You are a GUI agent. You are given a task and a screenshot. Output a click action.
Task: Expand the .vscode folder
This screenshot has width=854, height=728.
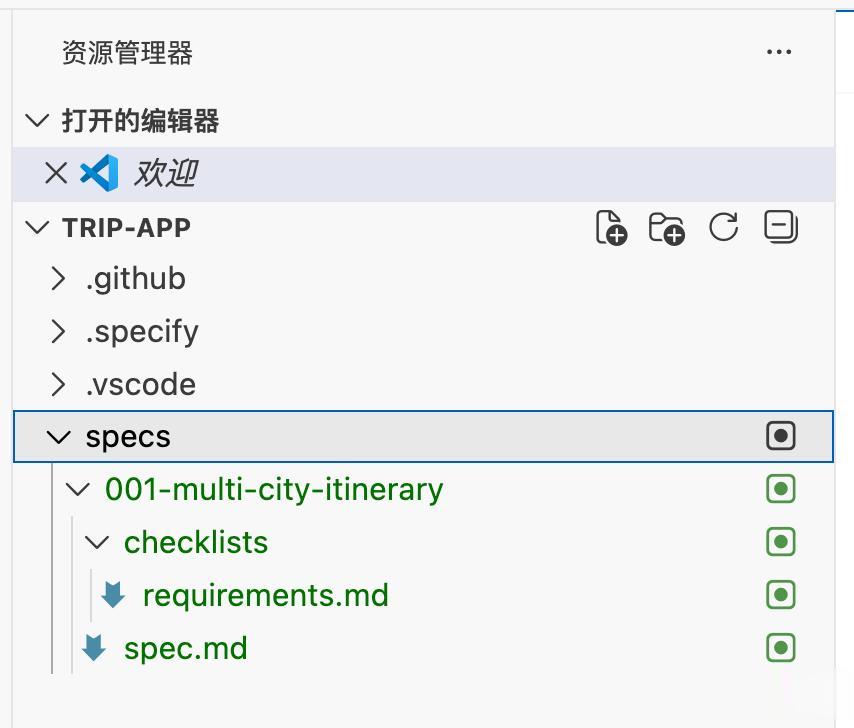(59, 385)
